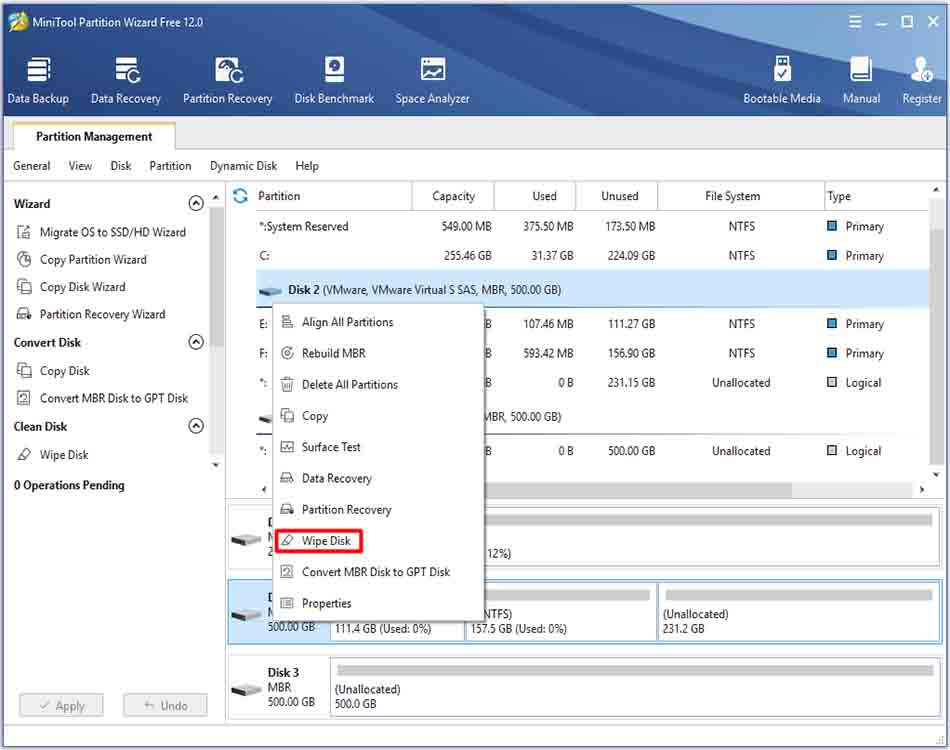Image resolution: width=950 pixels, height=750 pixels.
Task: Open the Partition menu
Action: pyautogui.click(x=170, y=165)
